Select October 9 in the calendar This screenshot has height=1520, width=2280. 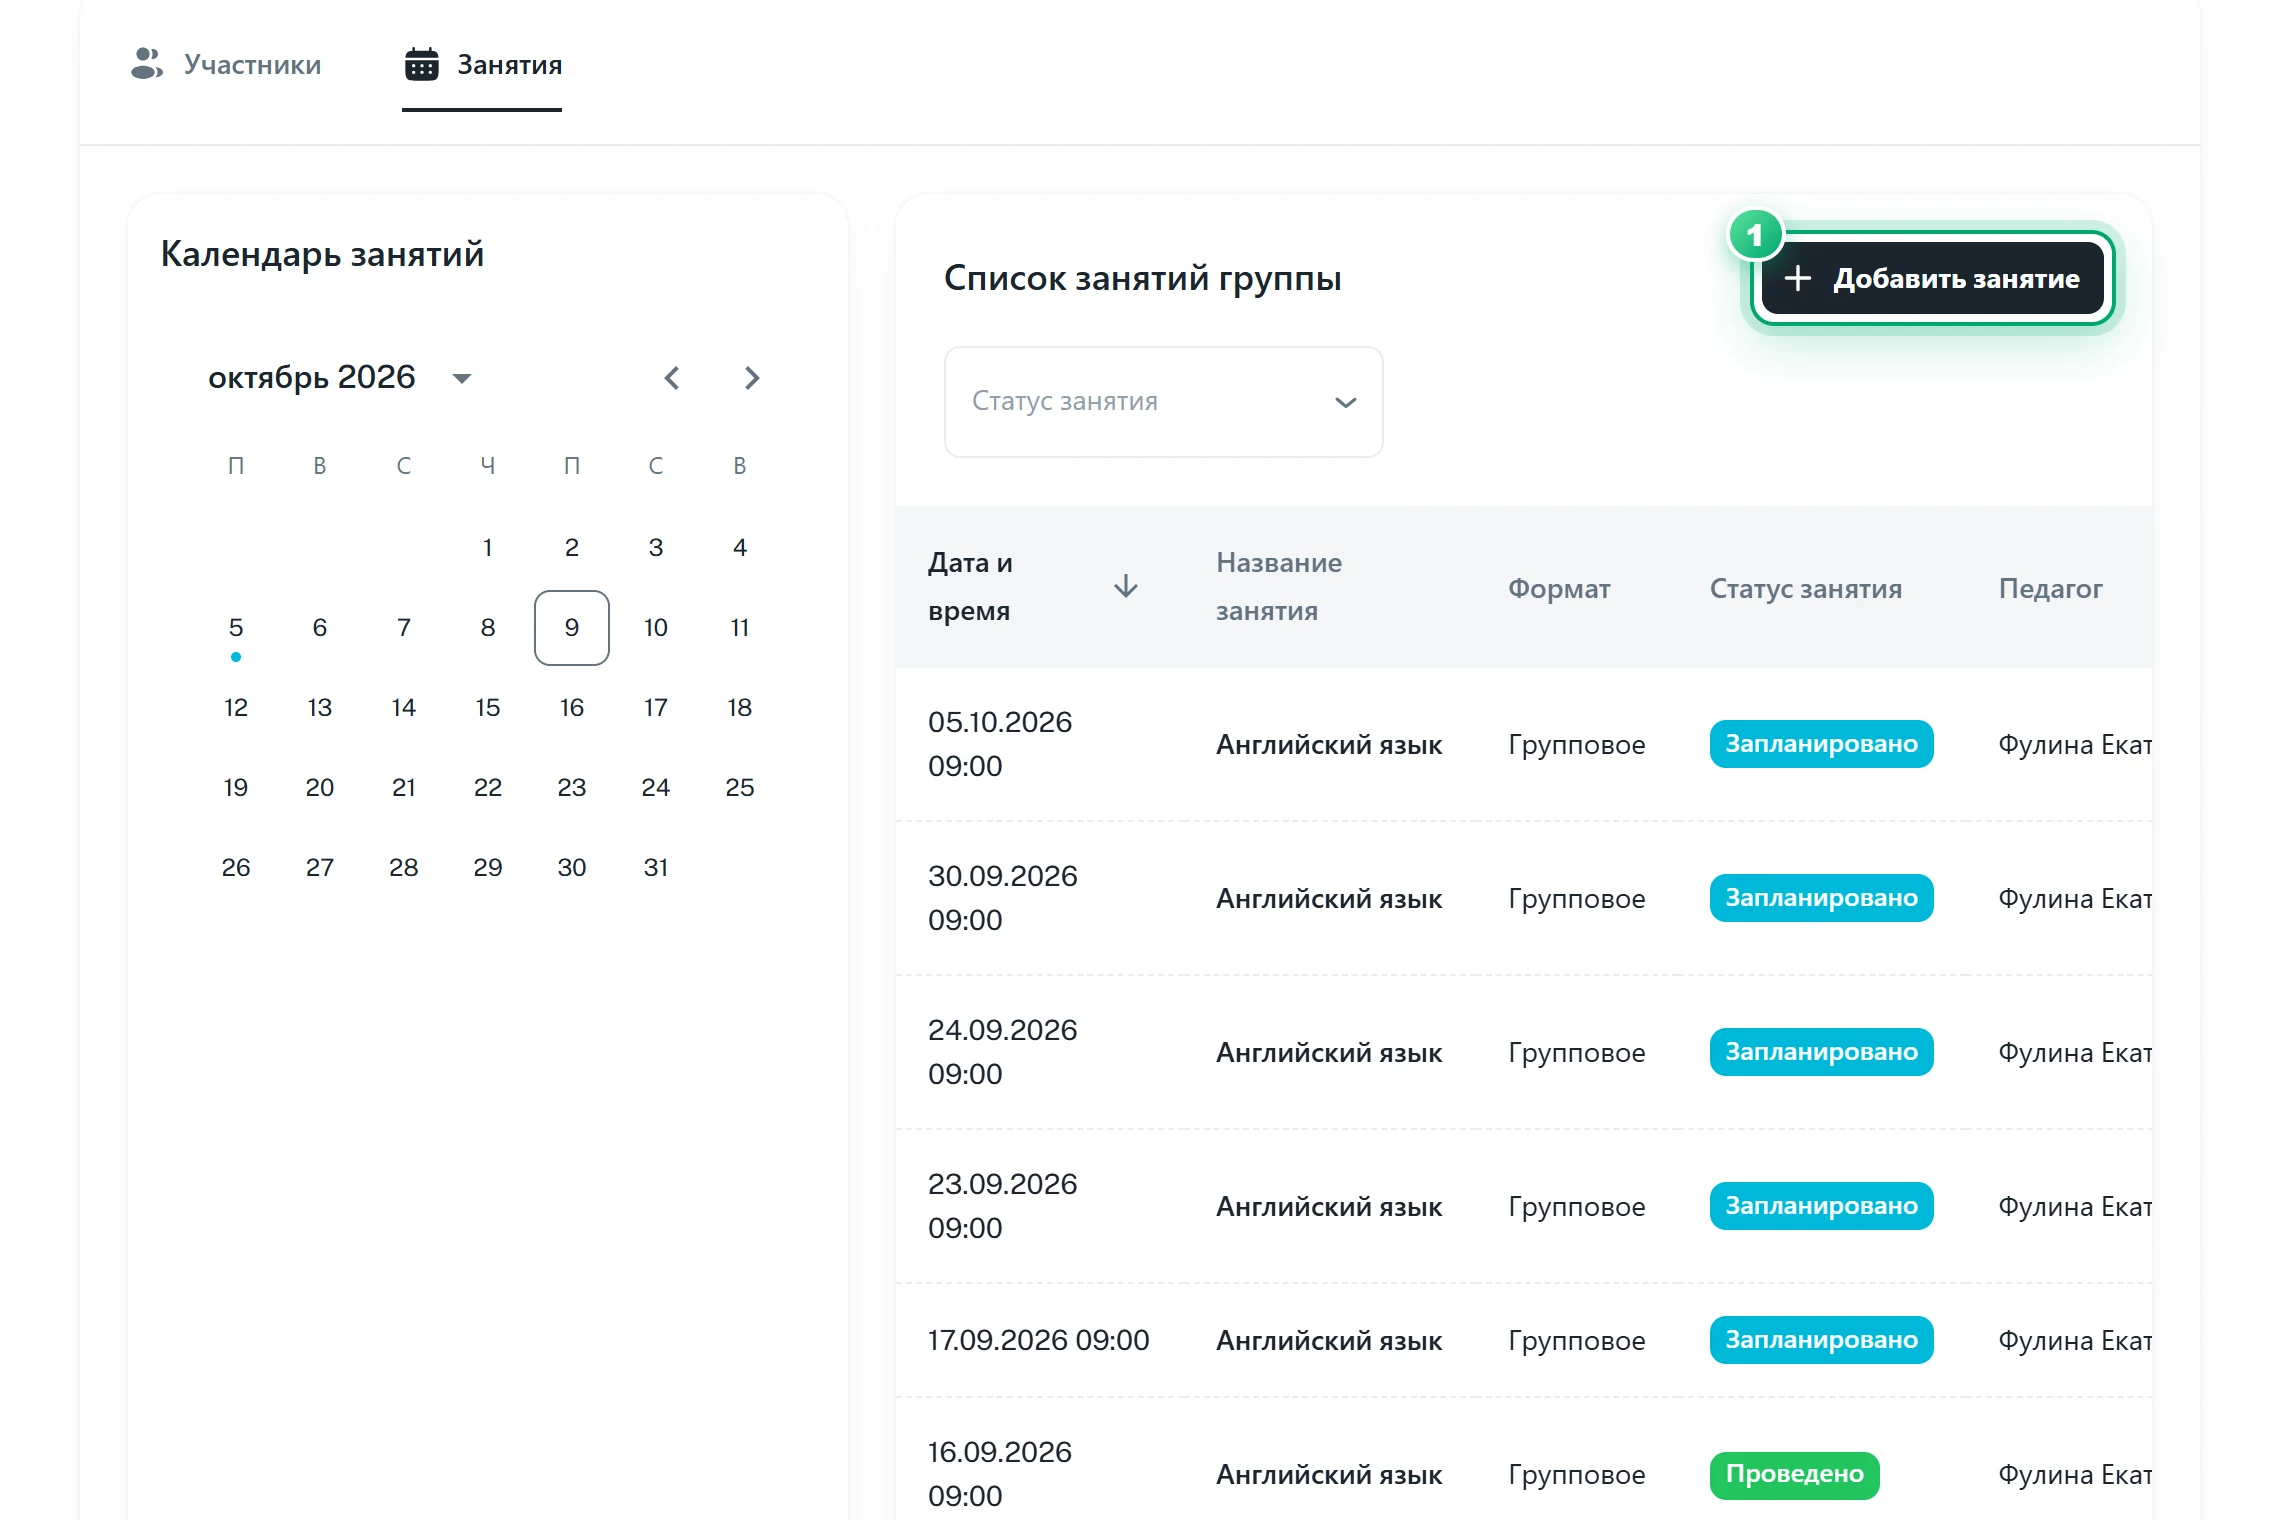click(572, 627)
